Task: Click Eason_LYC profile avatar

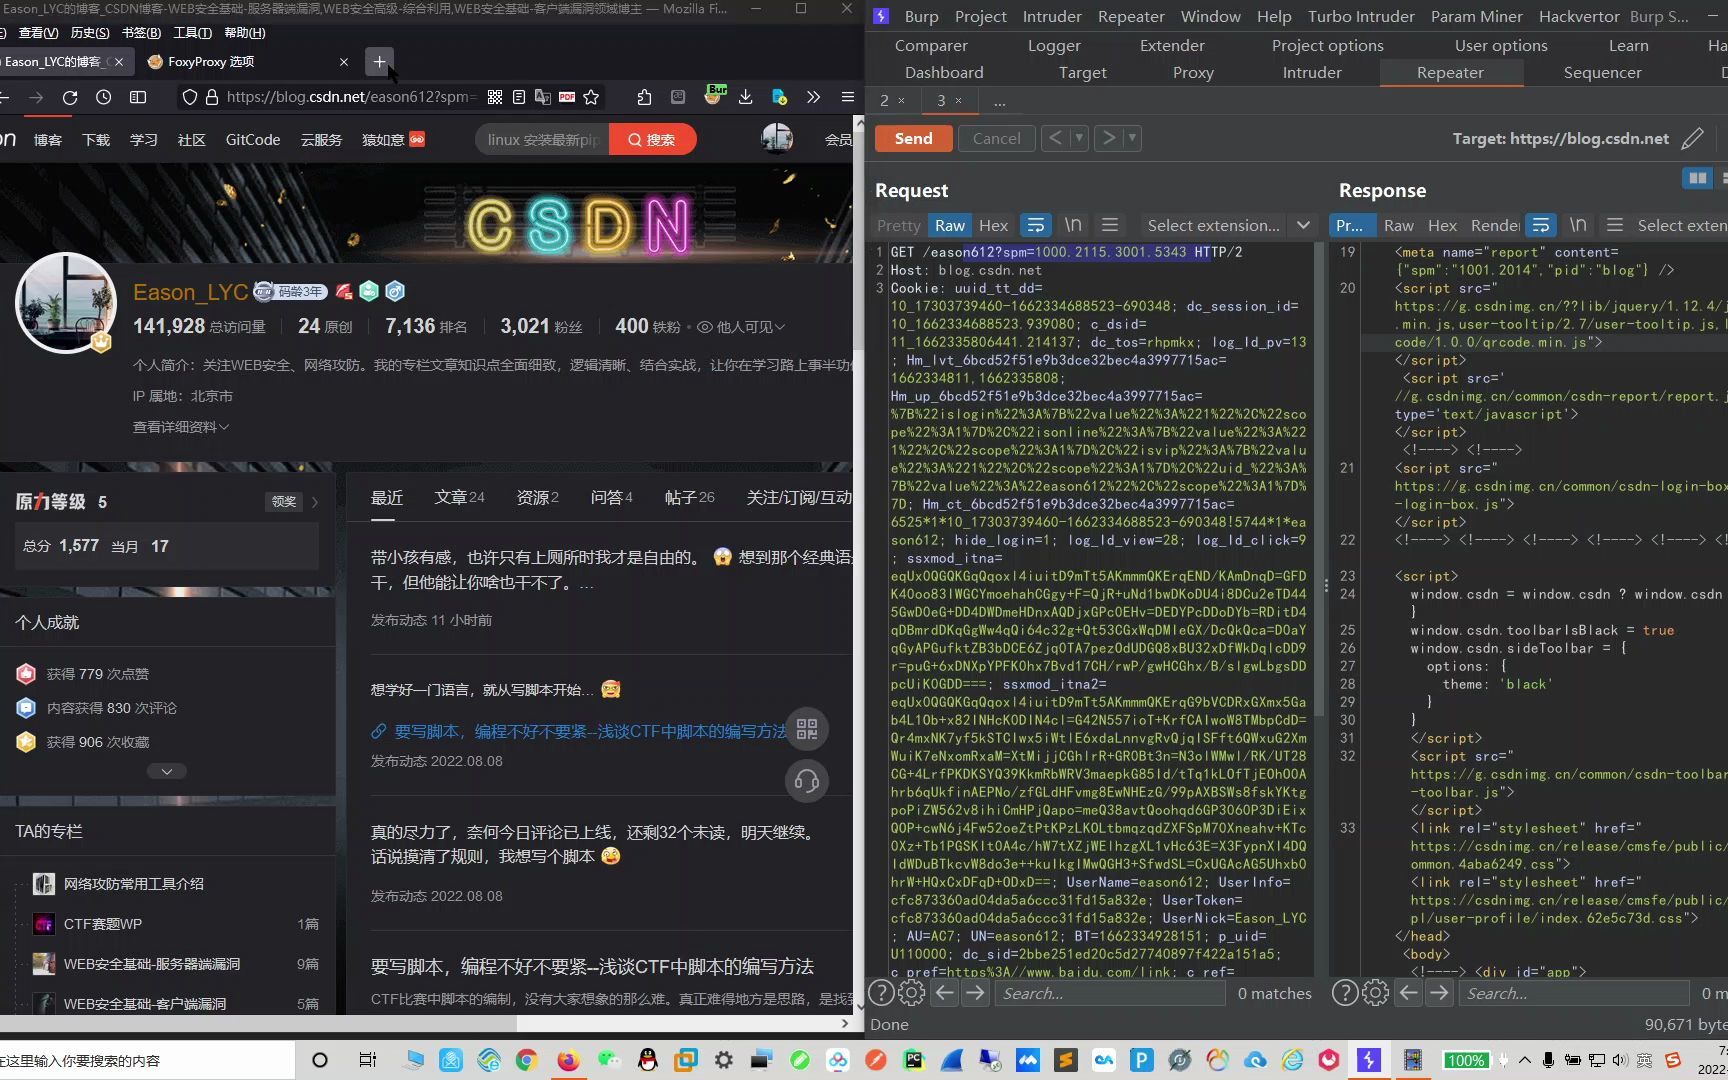Action: coord(66,303)
